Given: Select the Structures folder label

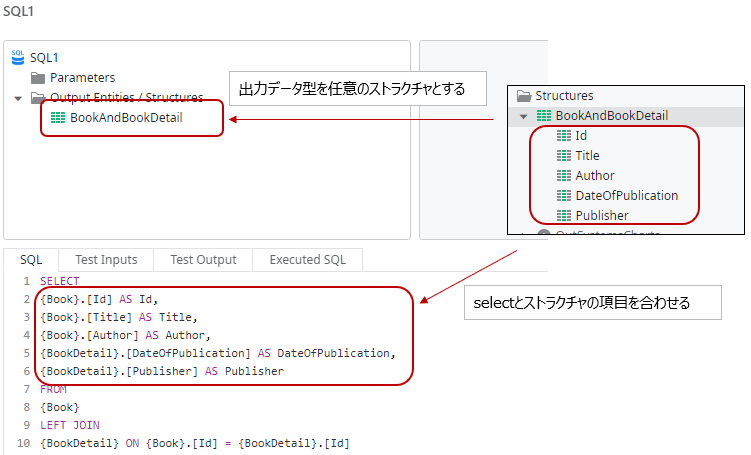Looking at the screenshot, I should point(564,96).
